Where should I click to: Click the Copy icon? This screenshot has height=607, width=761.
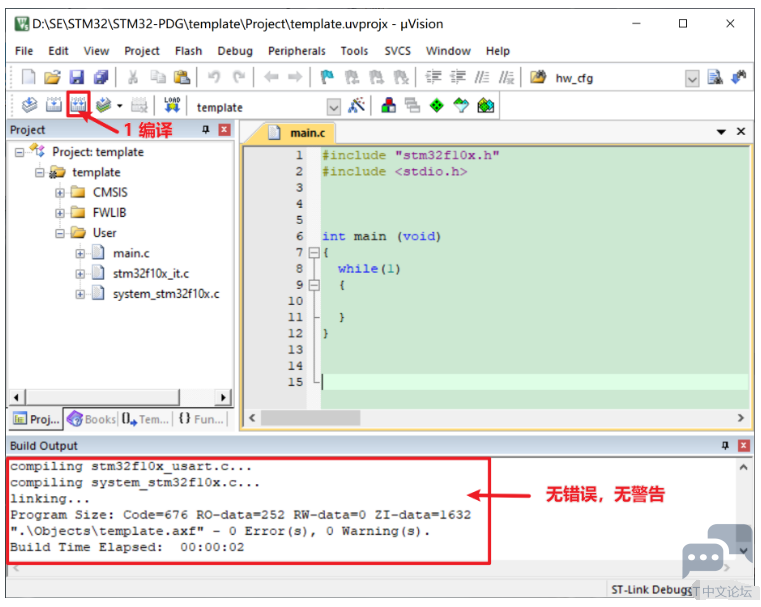point(158,77)
